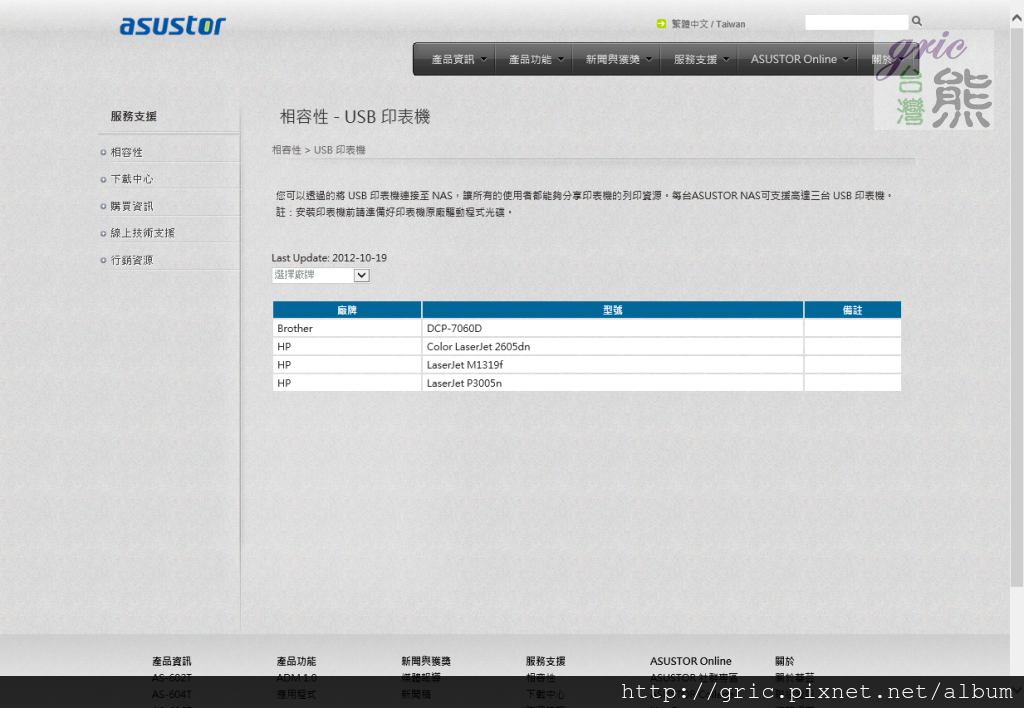Image resolution: width=1024 pixels, height=708 pixels.
Task: Click the page vertical scrollbar
Action: [x=1017, y=307]
